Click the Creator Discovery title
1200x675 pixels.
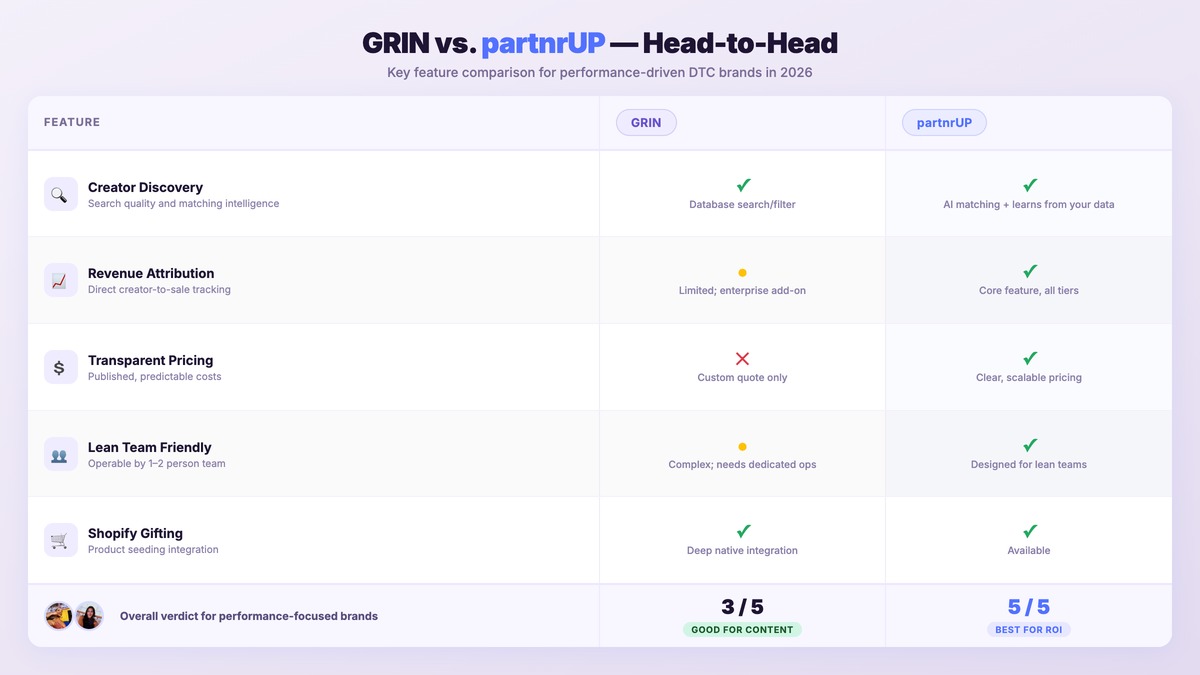pos(145,187)
